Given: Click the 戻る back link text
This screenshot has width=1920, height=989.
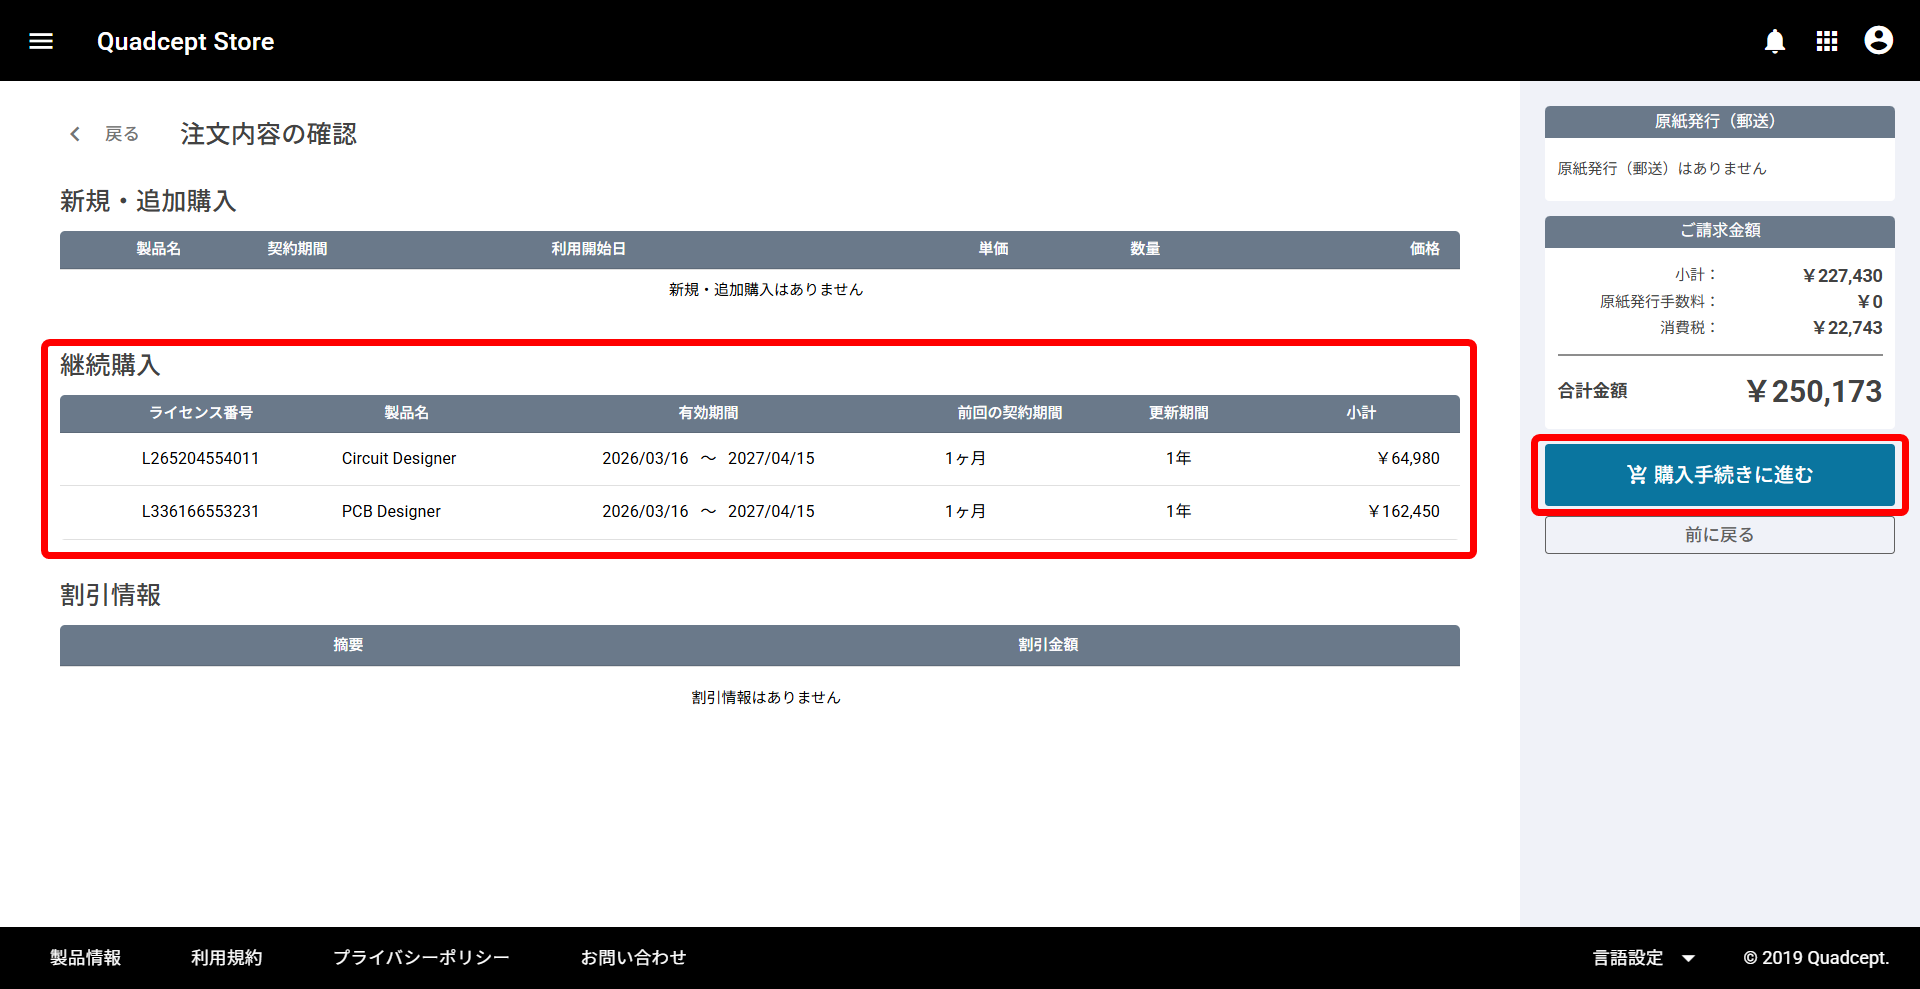Looking at the screenshot, I should (x=122, y=134).
